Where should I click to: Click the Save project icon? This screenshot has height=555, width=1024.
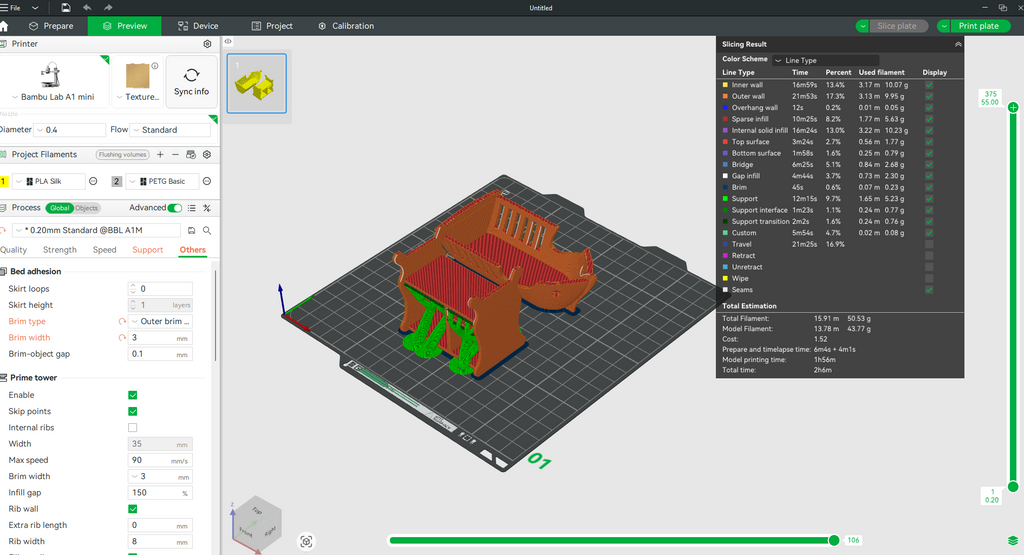[66, 7]
